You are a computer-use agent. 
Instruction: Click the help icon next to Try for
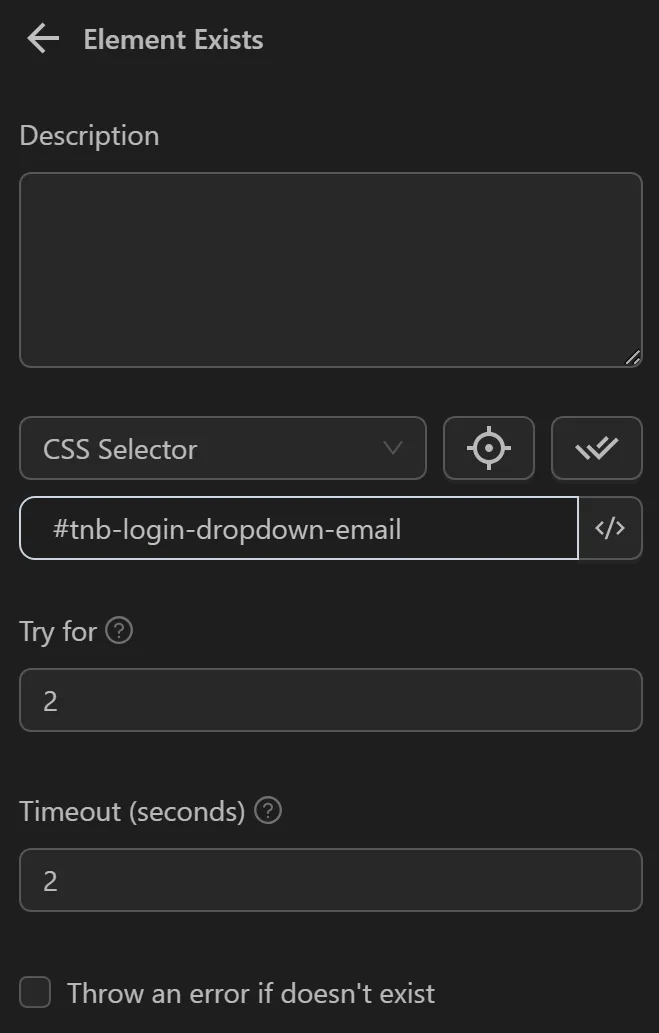(119, 629)
